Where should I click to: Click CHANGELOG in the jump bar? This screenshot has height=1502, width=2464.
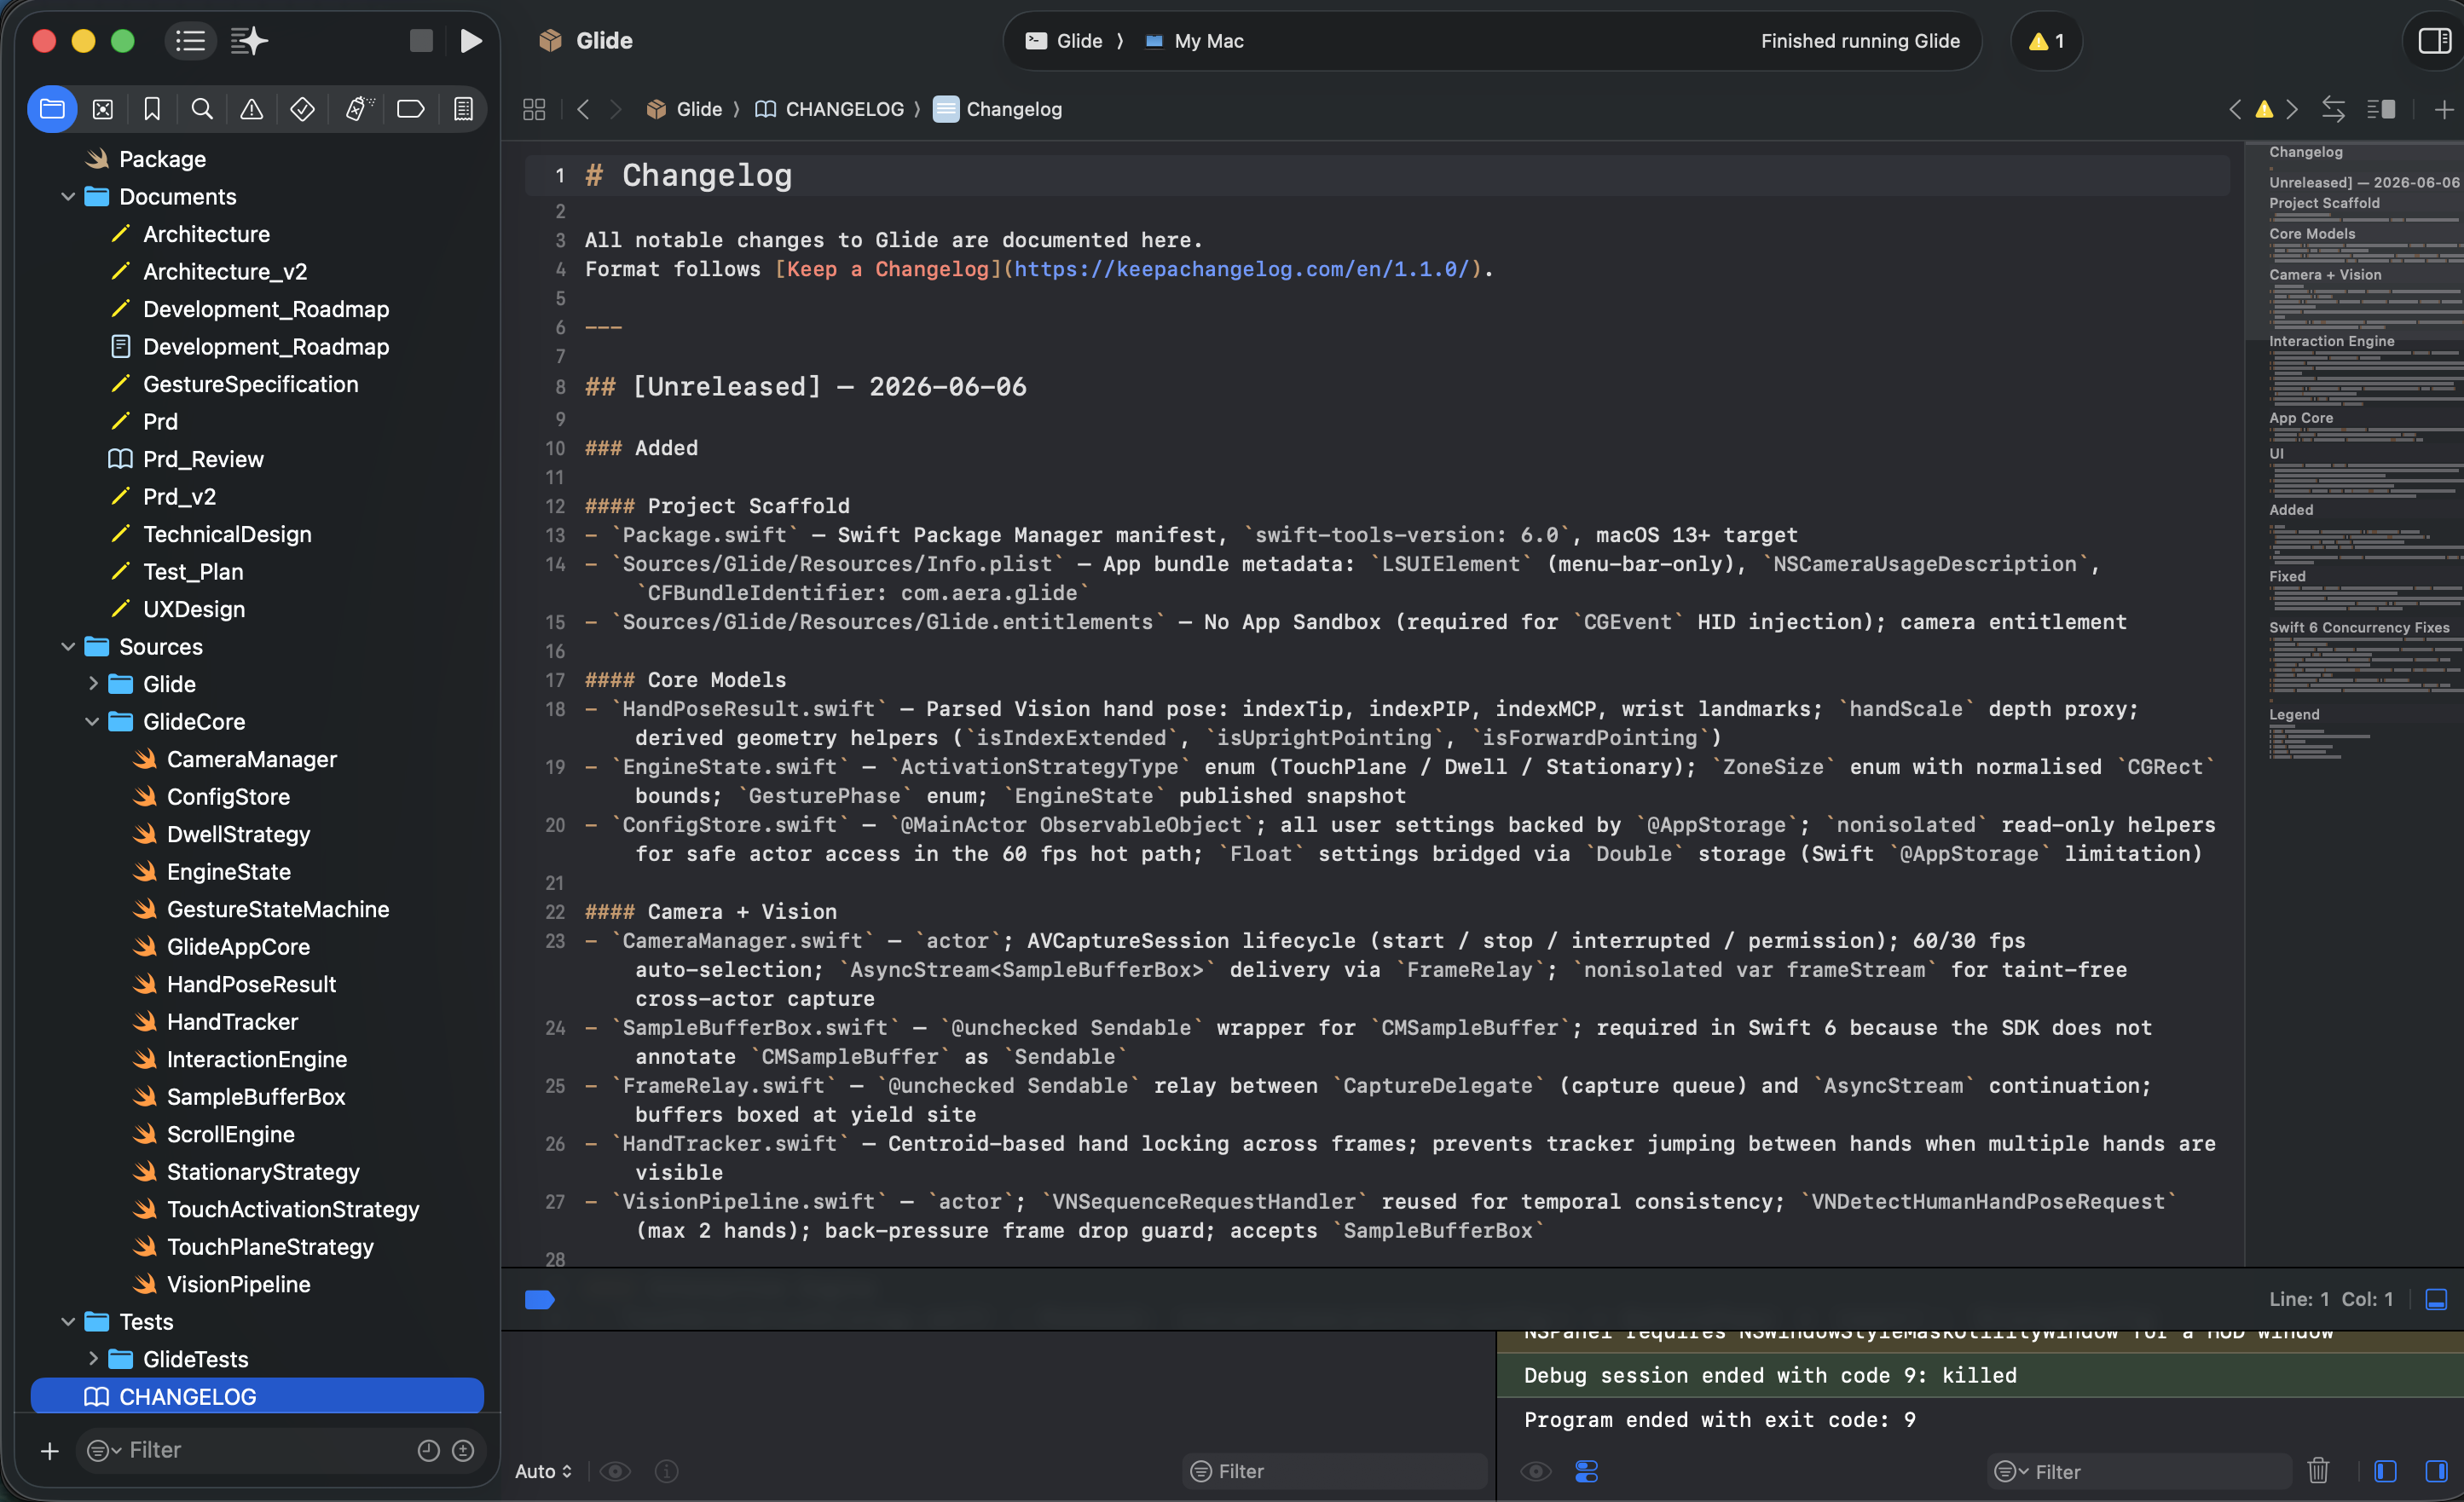pos(829,109)
